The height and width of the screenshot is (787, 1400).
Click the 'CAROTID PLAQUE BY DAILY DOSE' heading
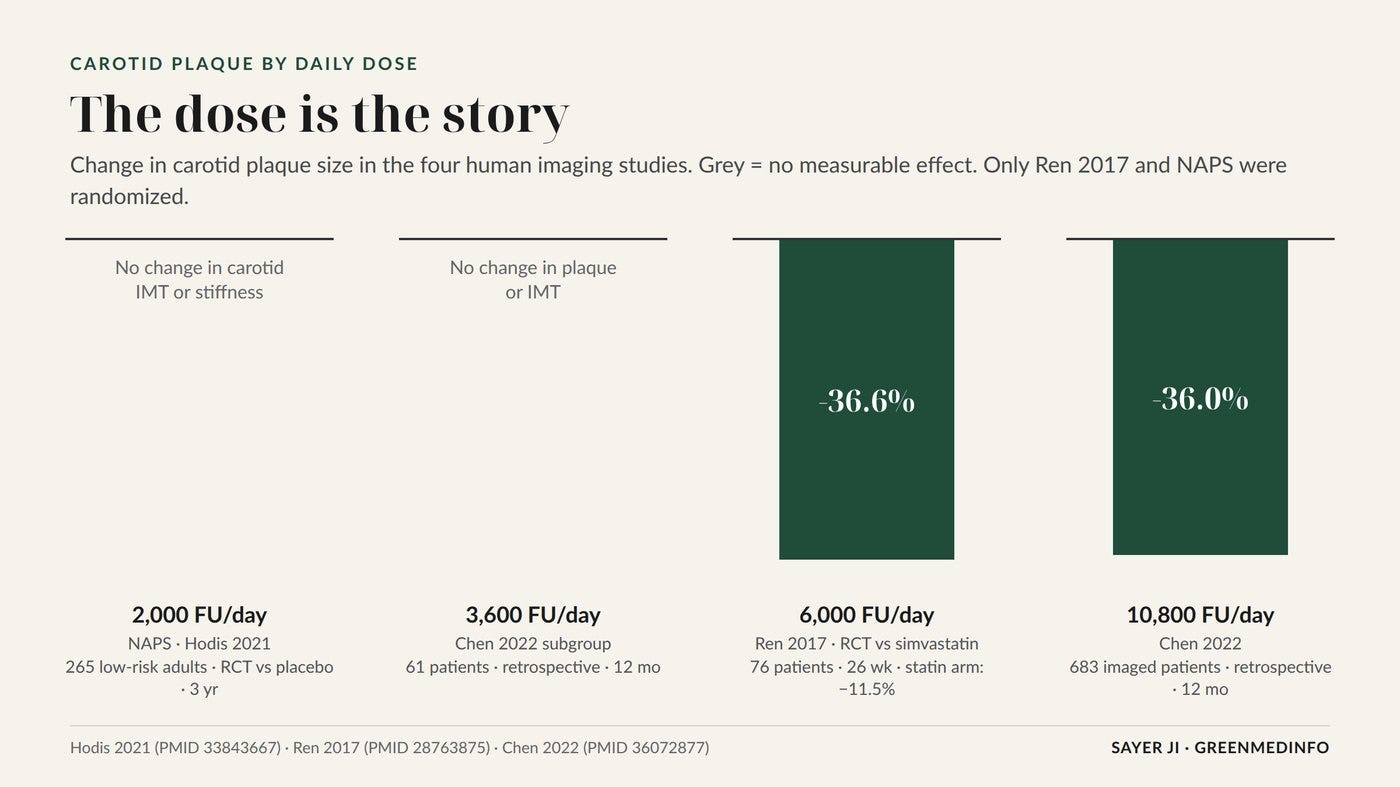pos(244,64)
